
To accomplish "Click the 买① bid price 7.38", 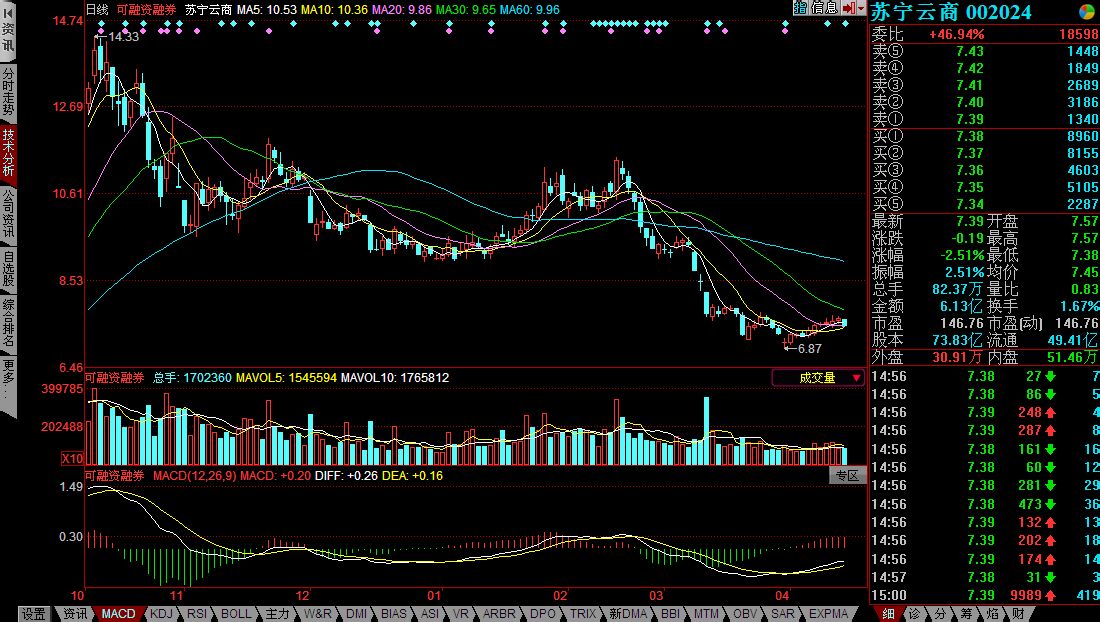I will pyautogui.click(x=970, y=136).
